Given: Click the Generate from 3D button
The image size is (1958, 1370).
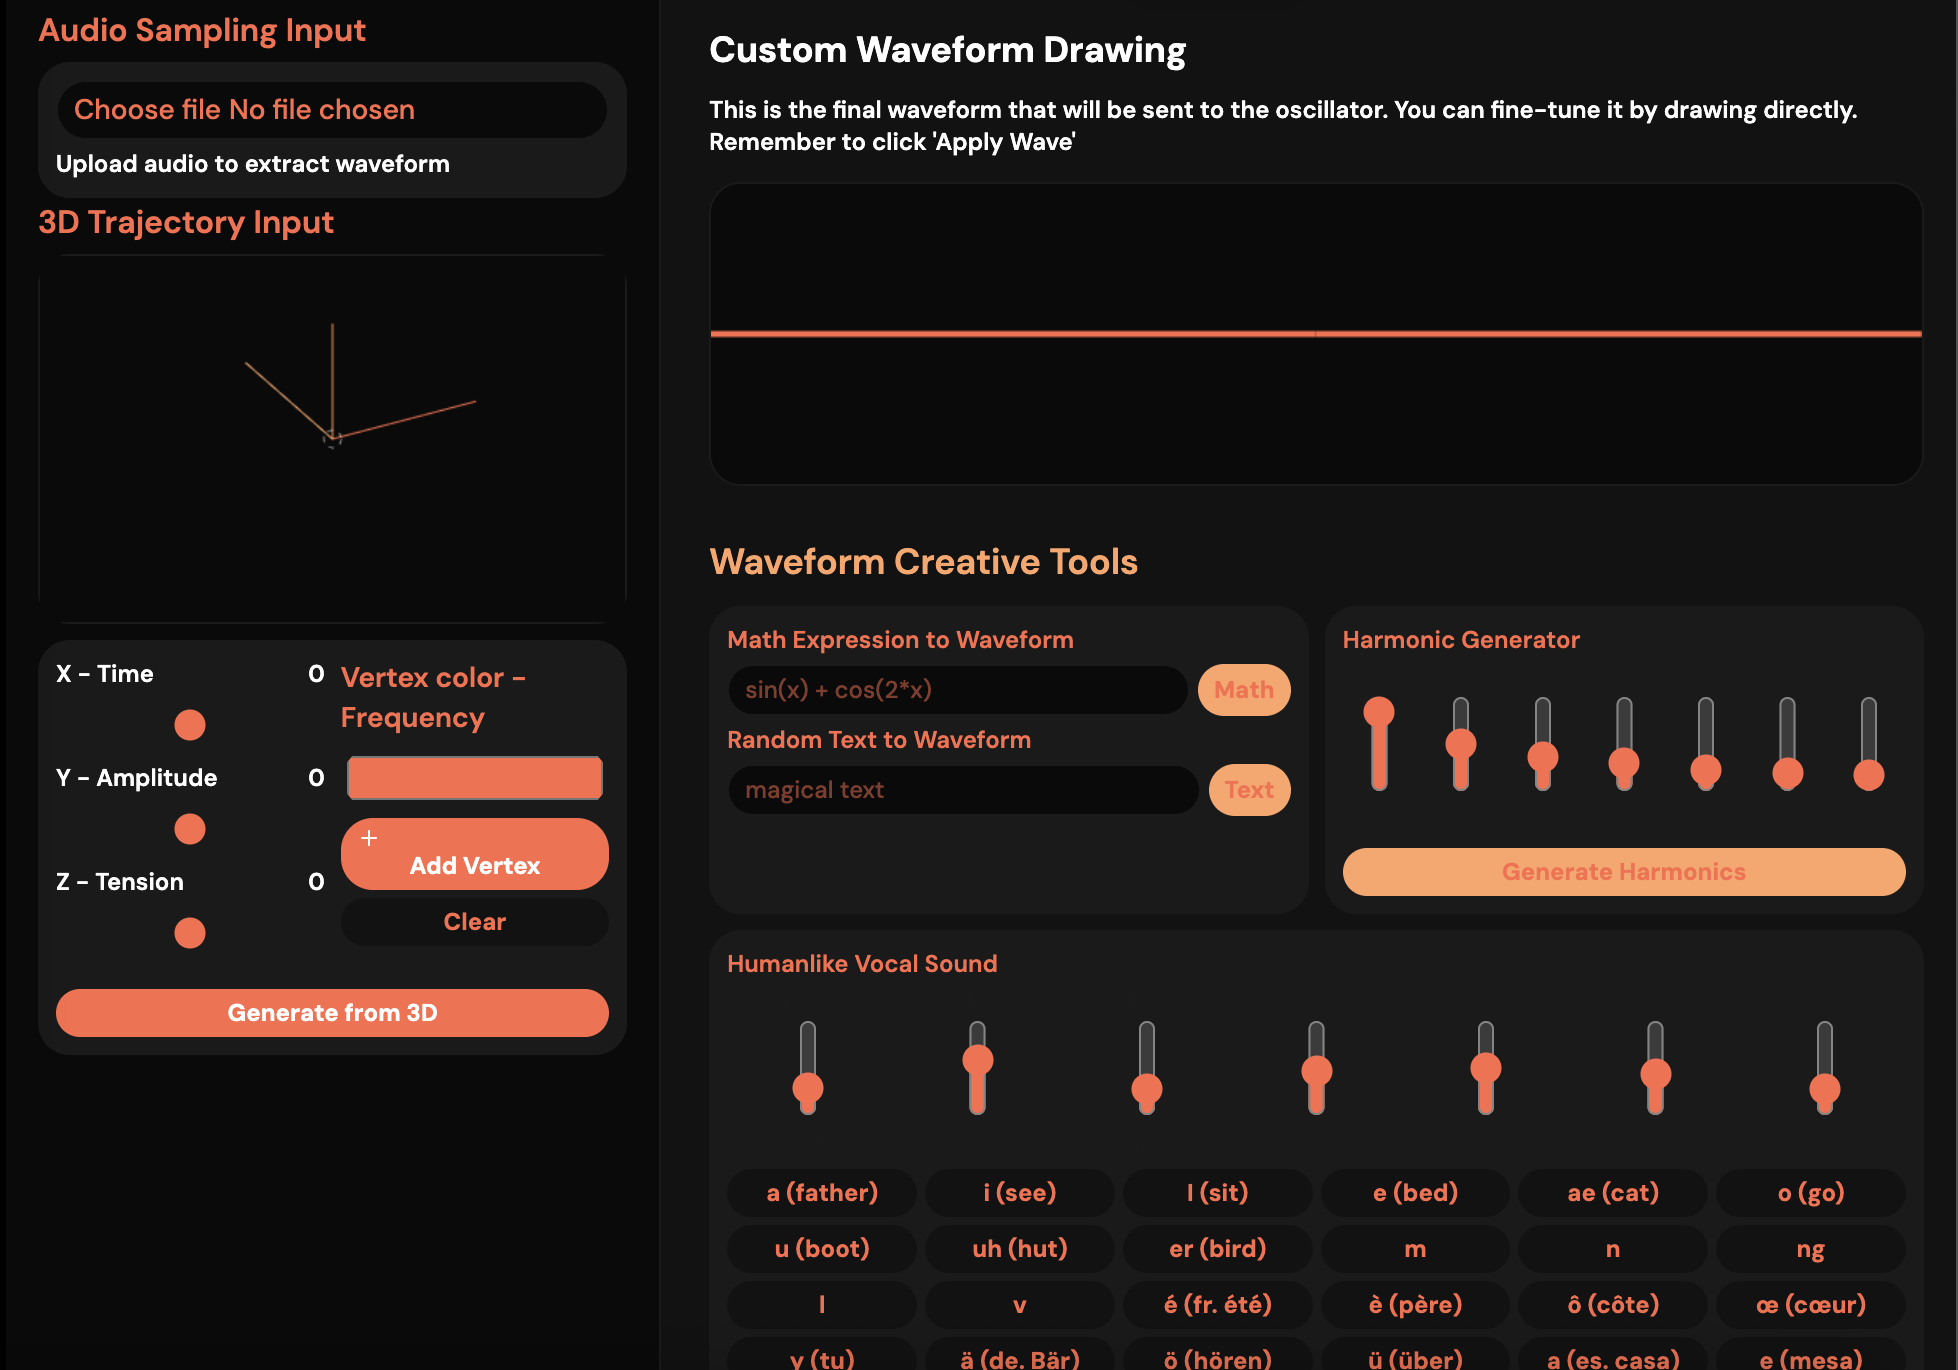Looking at the screenshot, I should click(331, 1012).
